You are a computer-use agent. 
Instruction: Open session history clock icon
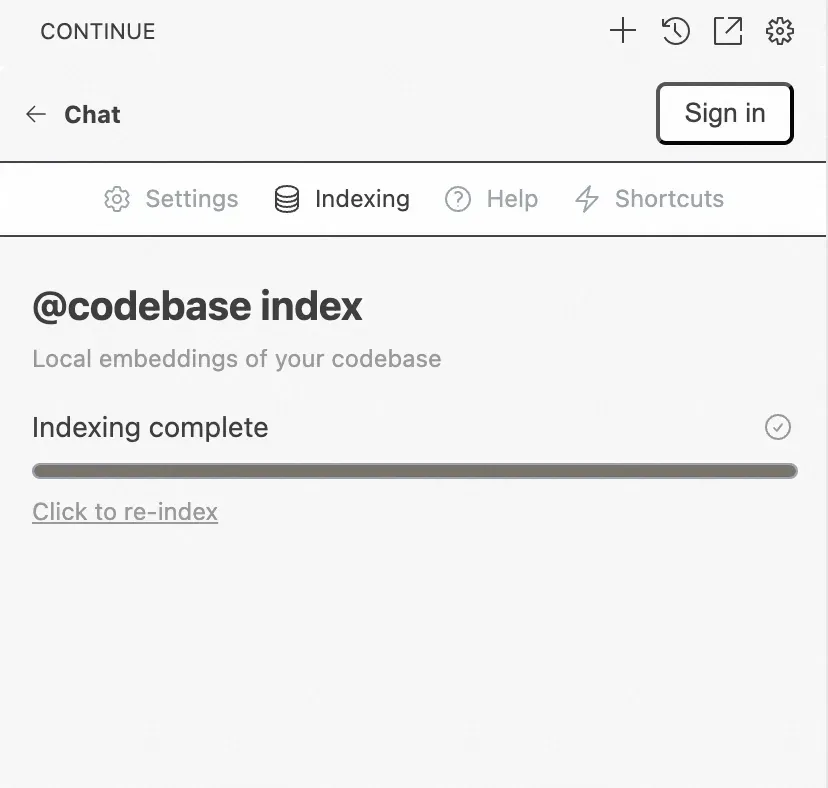click(x=676, y=31)
